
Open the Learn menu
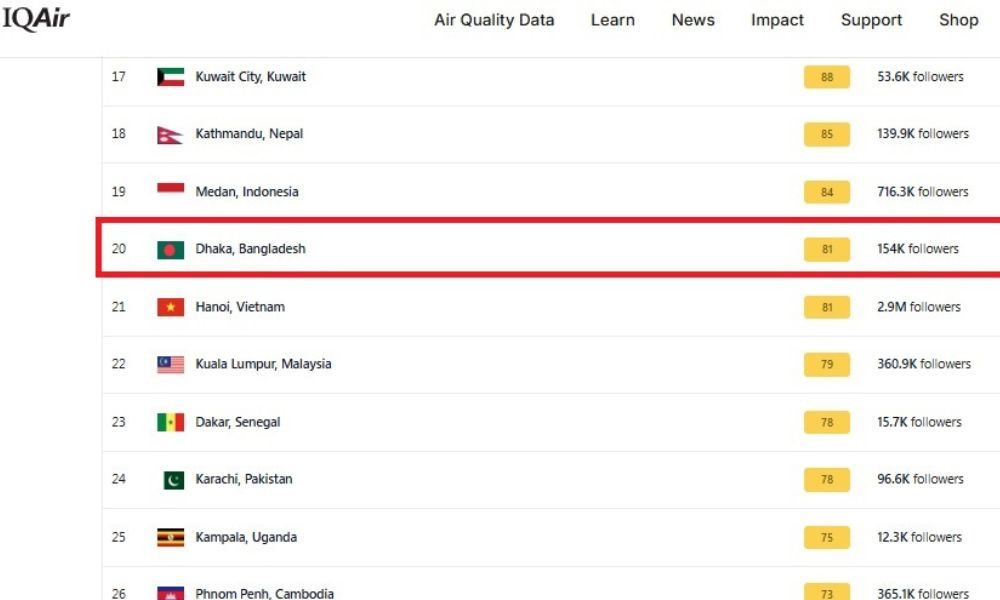(x=612, y=20)
